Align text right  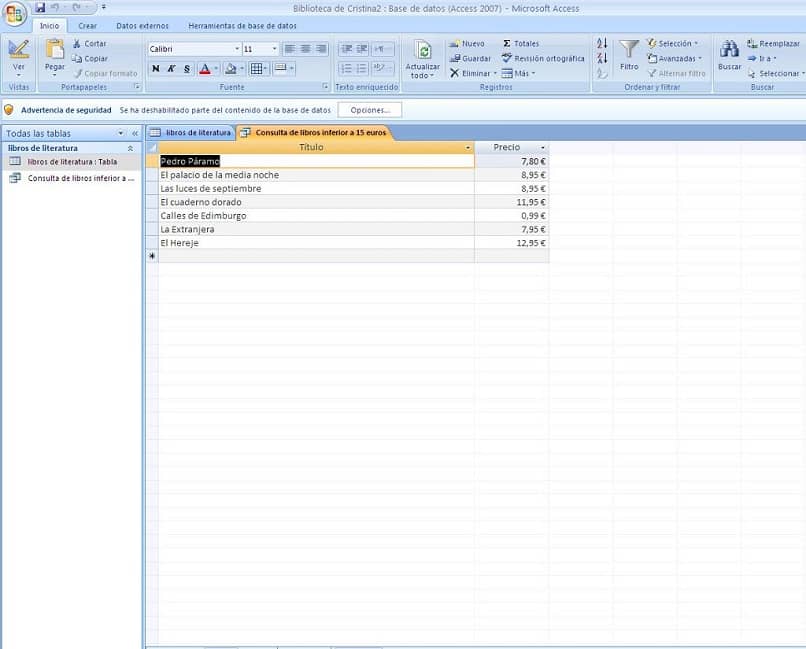coord(321,49)
